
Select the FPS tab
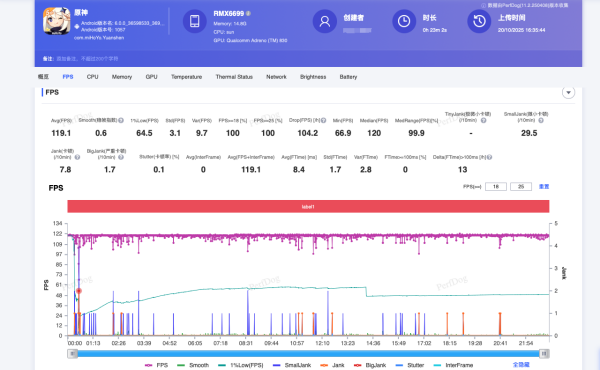pyautogui.click(x=68, y=77)
